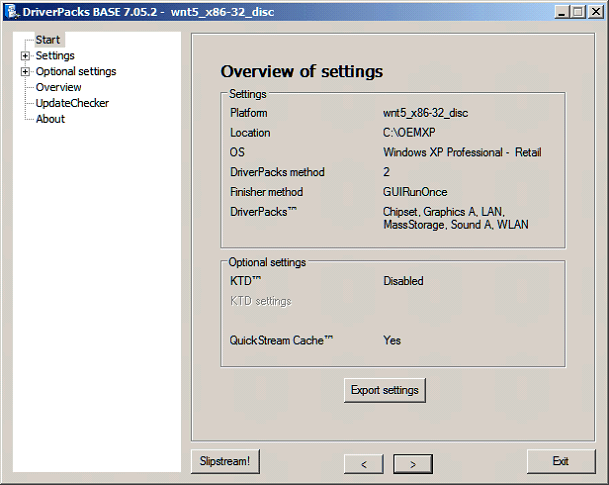609x485 pixels.
Task: Maximize the DriverPacks BASE window
Action: pos(578,11)
